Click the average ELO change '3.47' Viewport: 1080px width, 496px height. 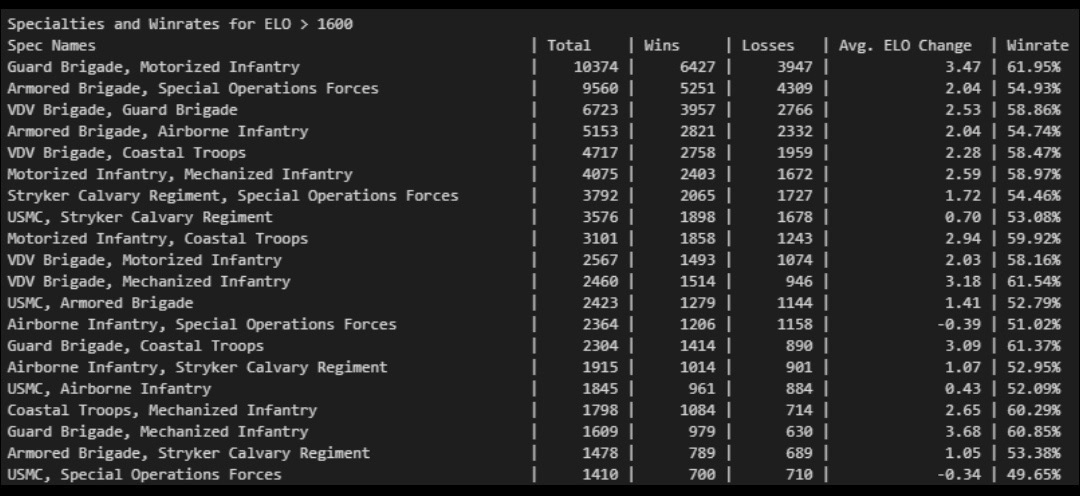pyautogui.click(x=963, y=67)
